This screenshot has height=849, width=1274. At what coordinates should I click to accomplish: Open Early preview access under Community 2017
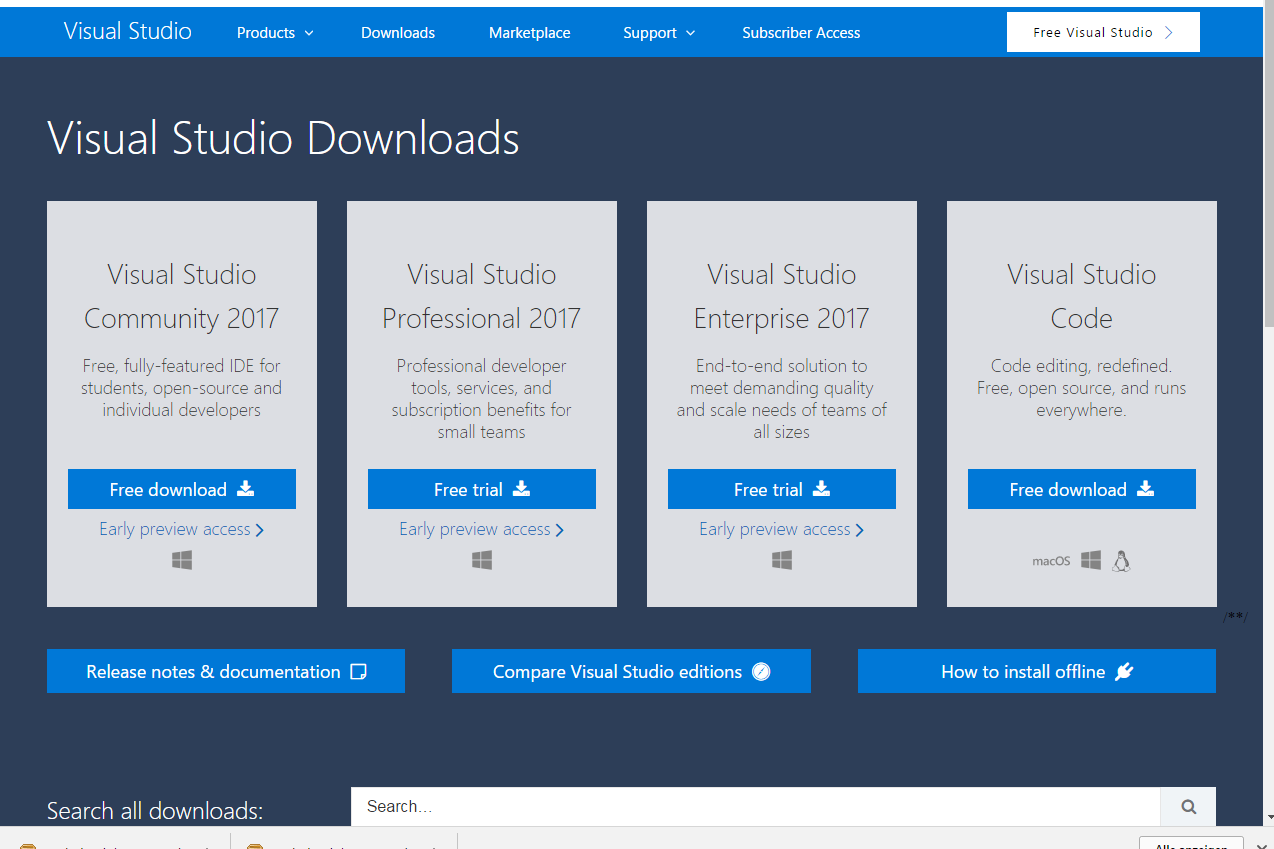point(181,529)
